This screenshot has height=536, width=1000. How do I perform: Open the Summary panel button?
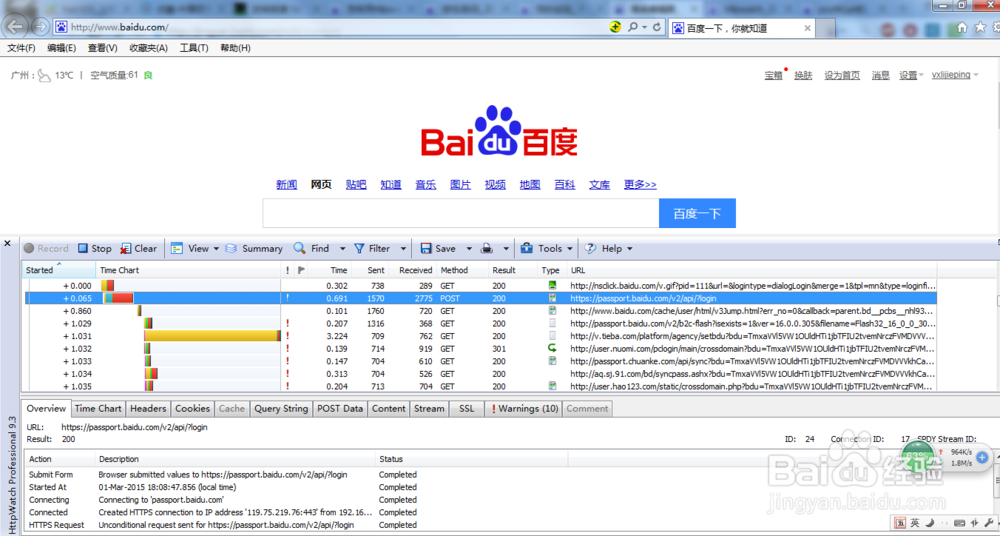coord(254,248)
